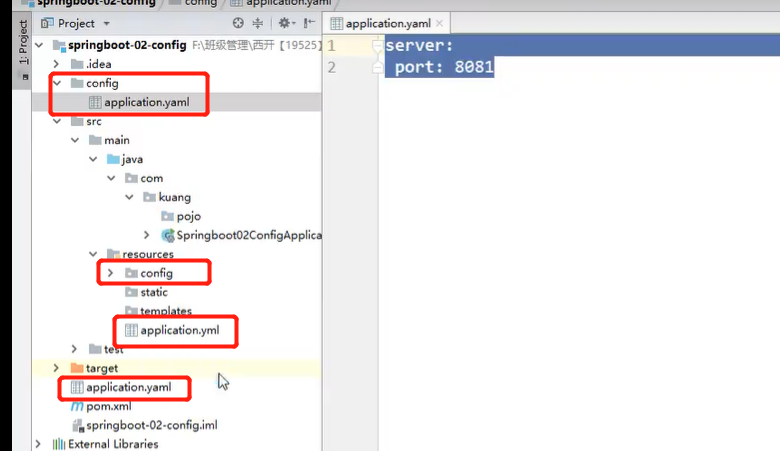The width and height of the screenshot is (780, 451).
Task: Click the locate/scroll-from-source target icon
Action: tap(238, 23)
